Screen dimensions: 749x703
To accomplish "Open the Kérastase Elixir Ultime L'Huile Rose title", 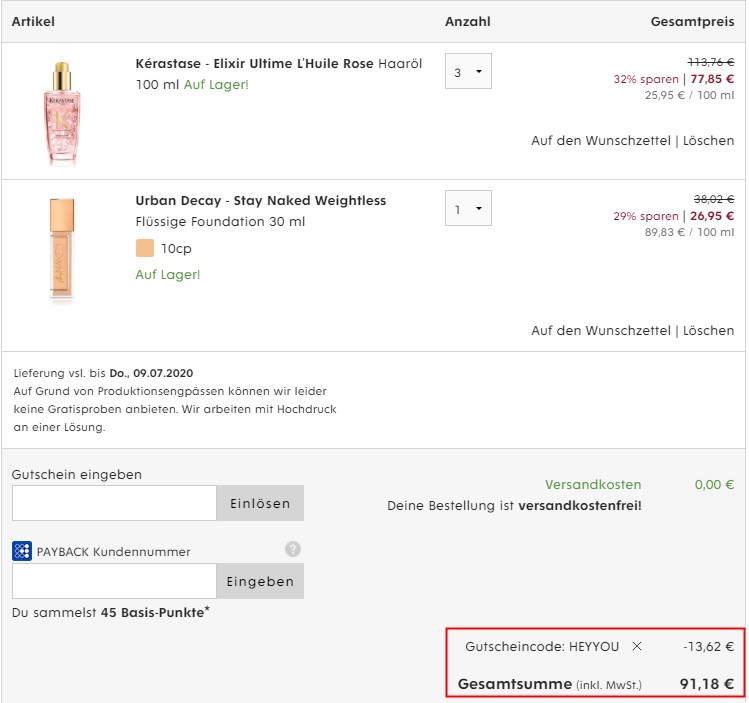I will tap(254, 64).
